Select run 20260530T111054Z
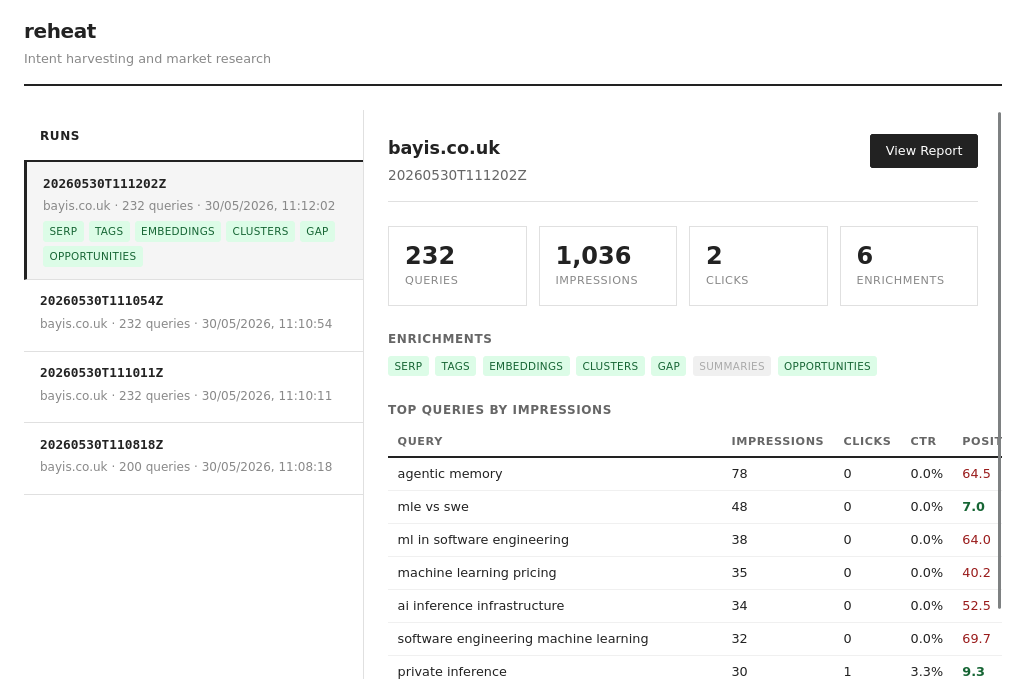1010x679 pixels. pyautogui.click(x=194, y=316)
